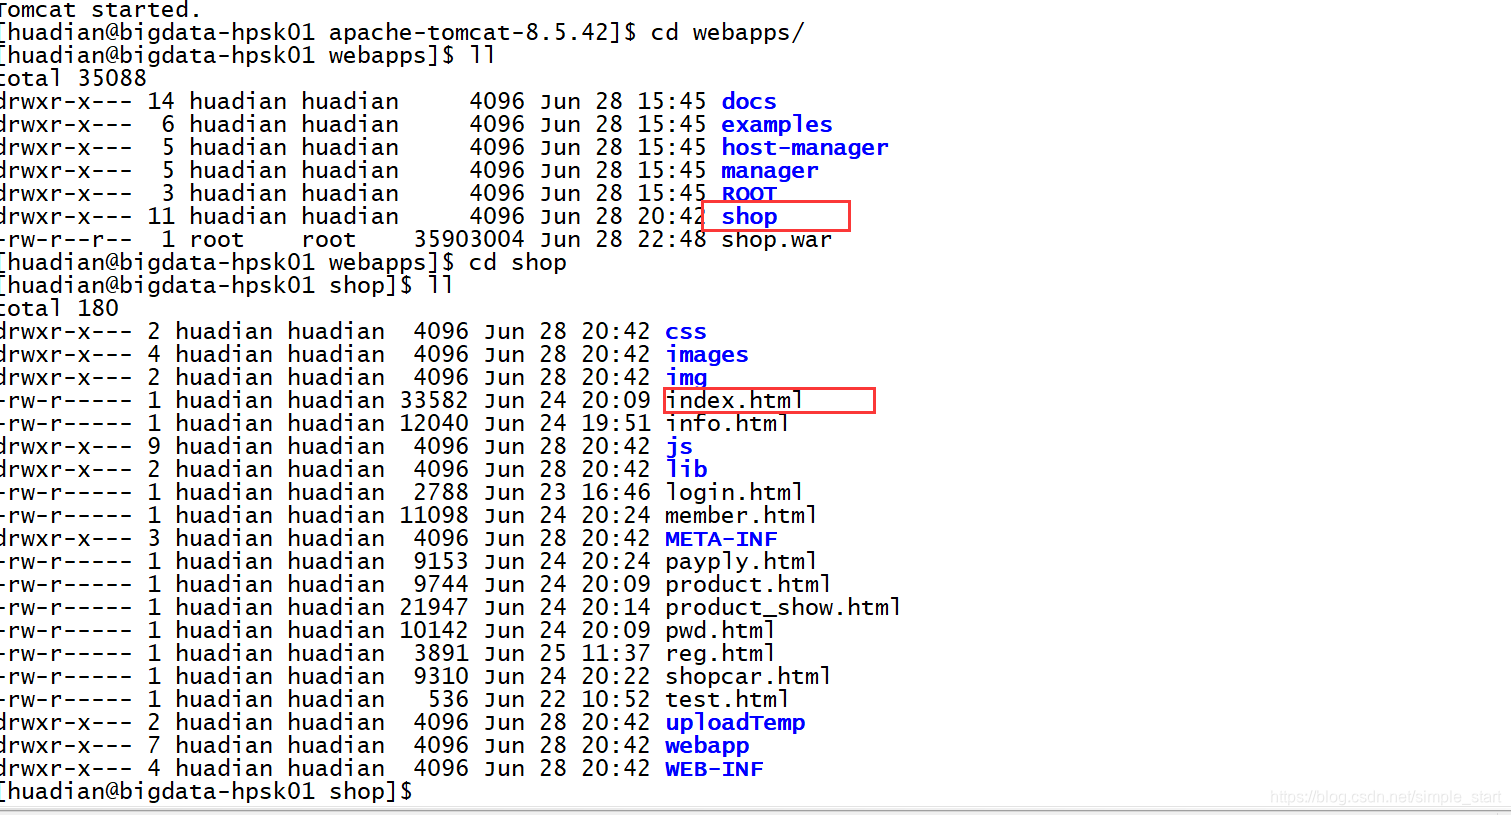This screenshot has height=815, width=1511.
Task: Click the 16:46 timestamp of login.html
Action: pyautogui.click(x=616, y=493)
